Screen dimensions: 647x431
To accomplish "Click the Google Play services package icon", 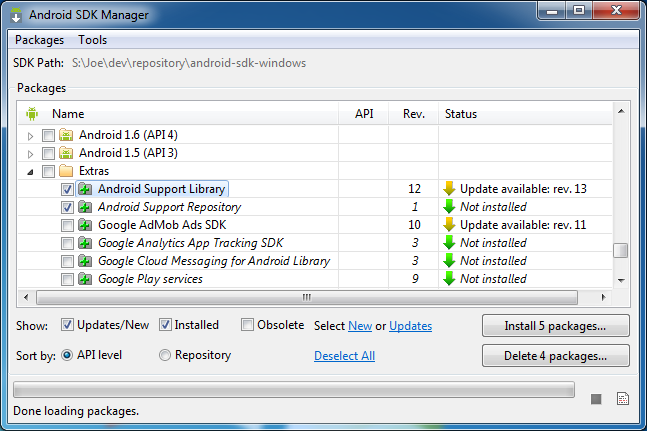I will coord(86,279).
